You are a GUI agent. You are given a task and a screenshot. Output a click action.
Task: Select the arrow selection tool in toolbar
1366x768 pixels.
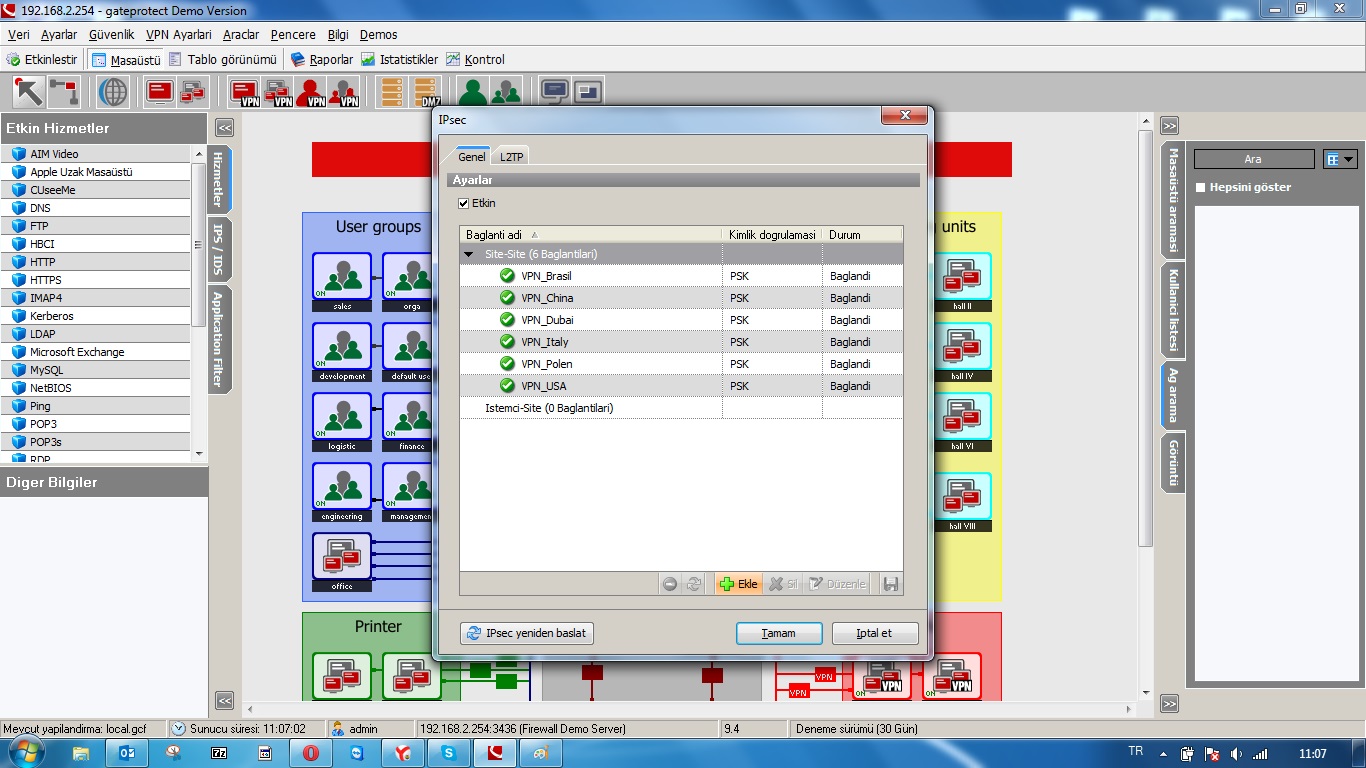(x=28, y=92)
